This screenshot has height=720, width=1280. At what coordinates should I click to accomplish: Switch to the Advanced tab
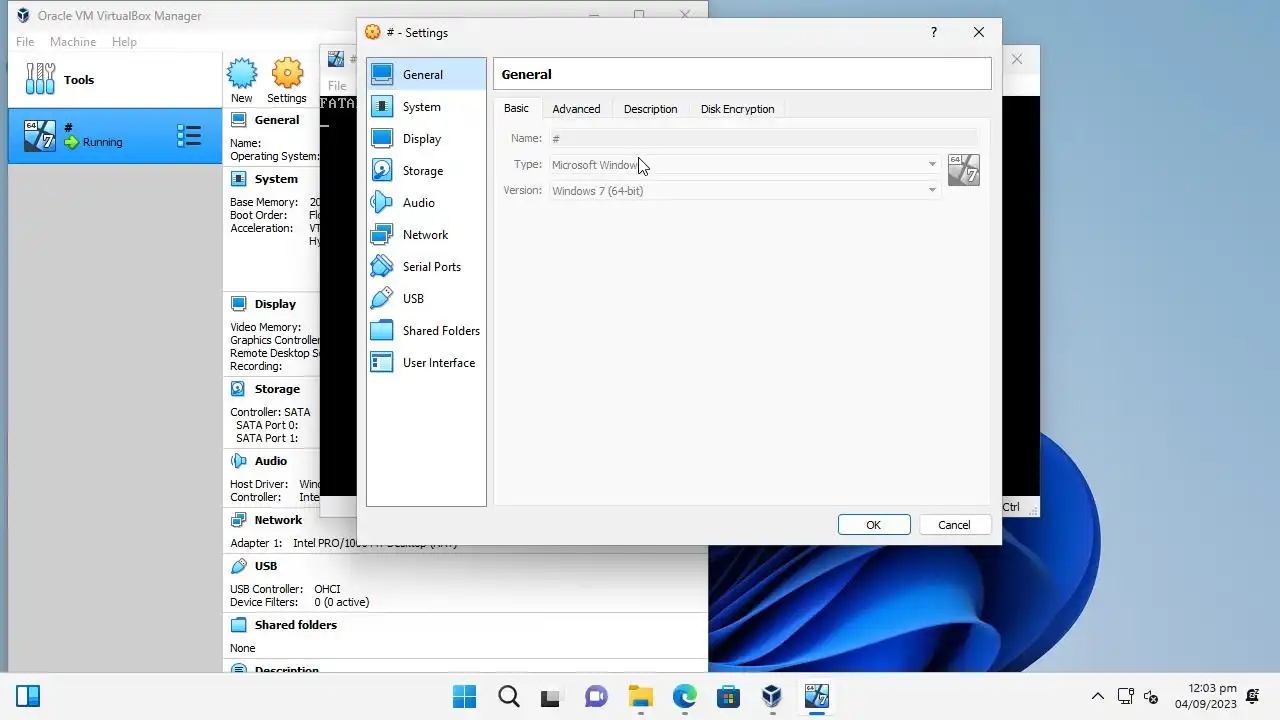(x=576, y=109)
